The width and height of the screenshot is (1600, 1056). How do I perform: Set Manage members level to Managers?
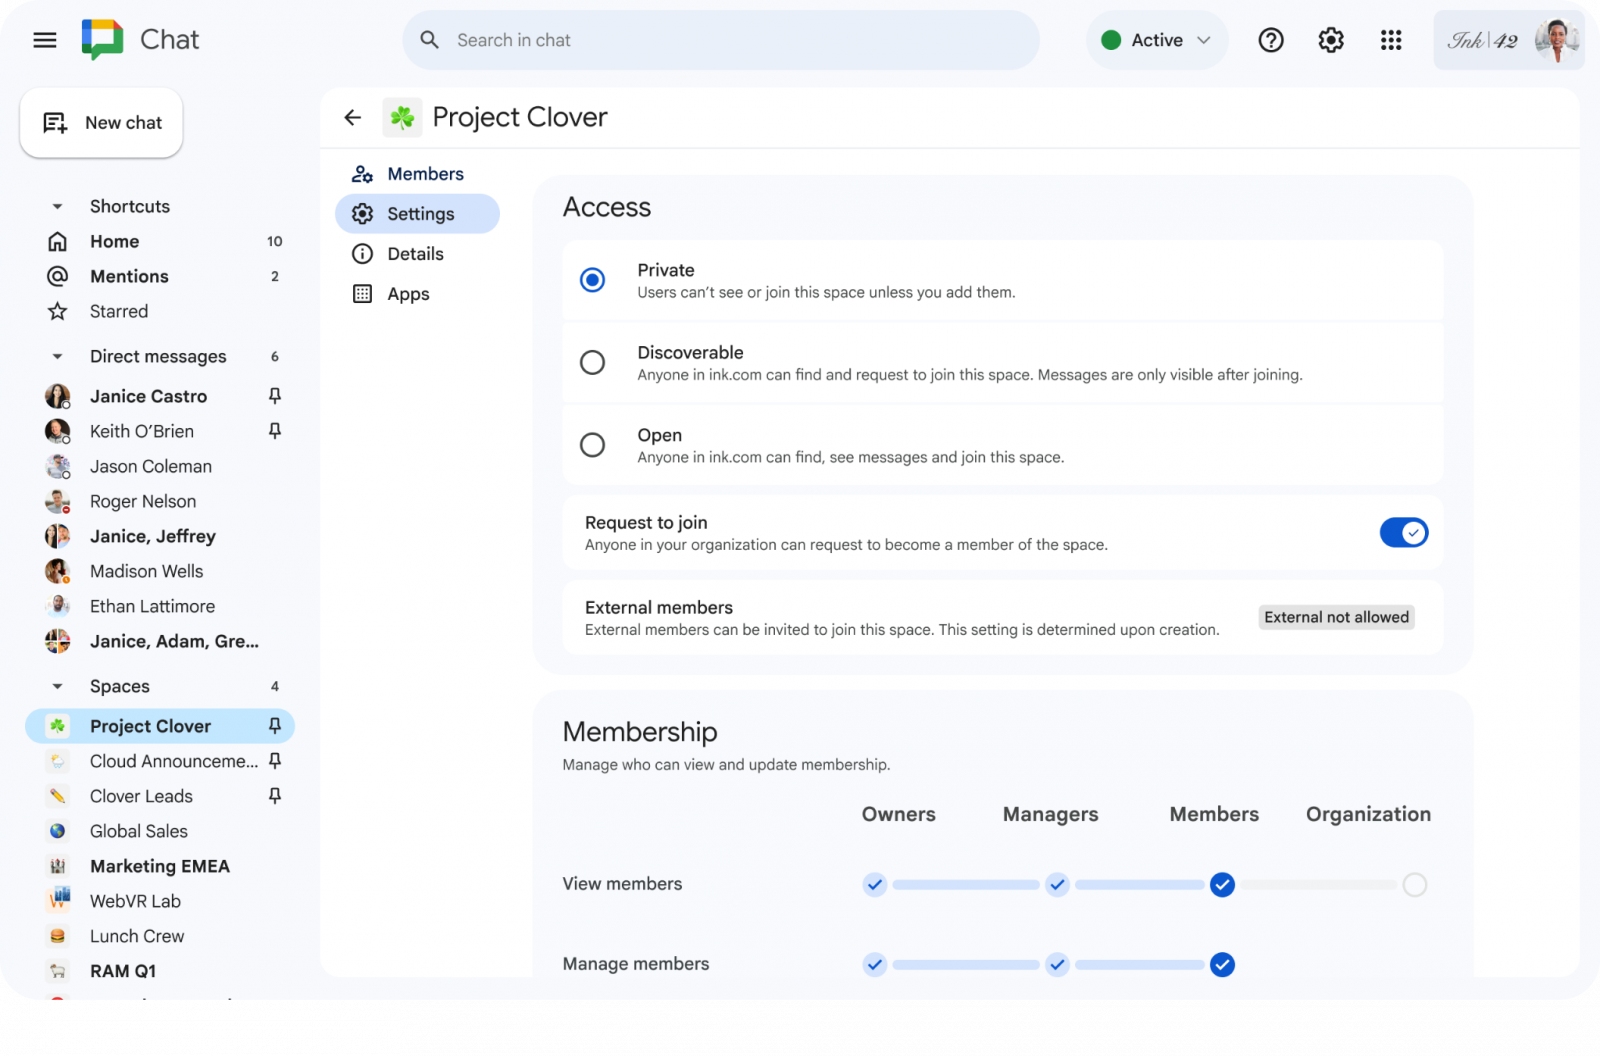(1058, 965)
